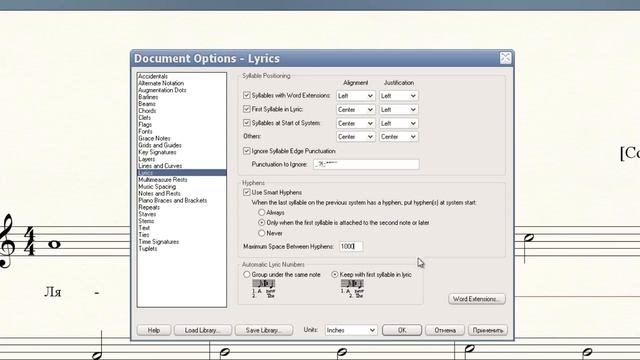Viewport: 640px width, 360px height.
Task: Click Maximum Space Between Hyphens field
Action: [351, 247]
